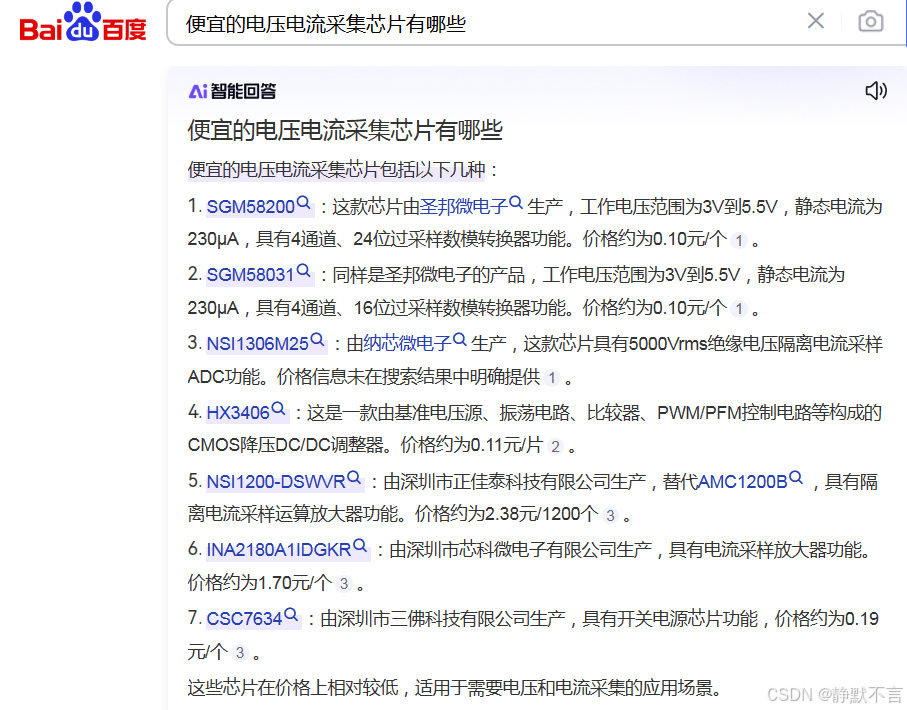This screenshot has height=710, width=907.
Task: Open citation 2 after HX3406 price
Action: click(x=555, y=447)
